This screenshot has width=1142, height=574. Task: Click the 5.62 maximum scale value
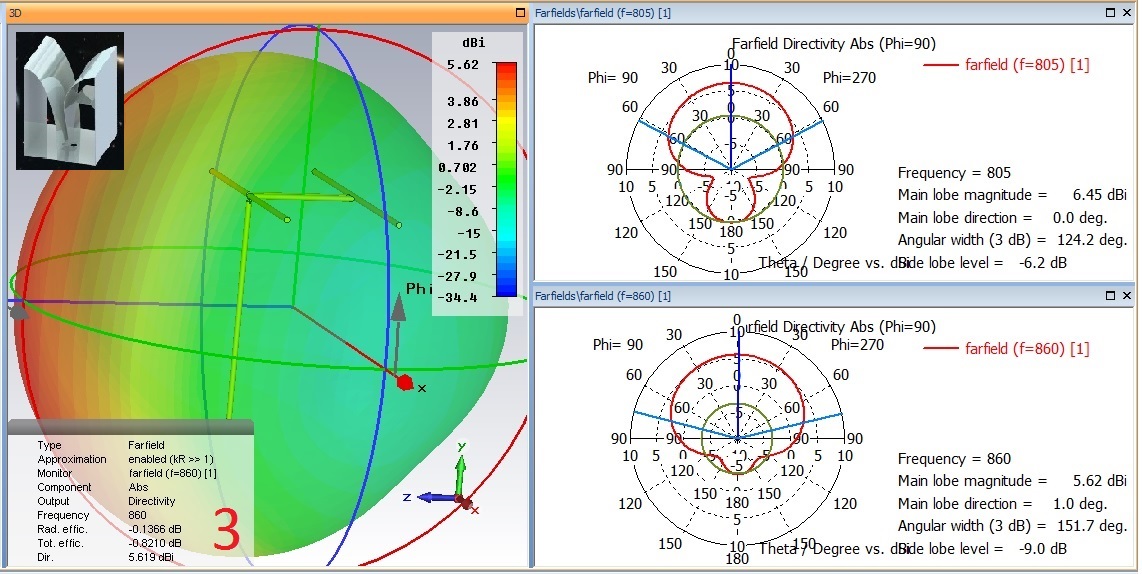point(463,65)
